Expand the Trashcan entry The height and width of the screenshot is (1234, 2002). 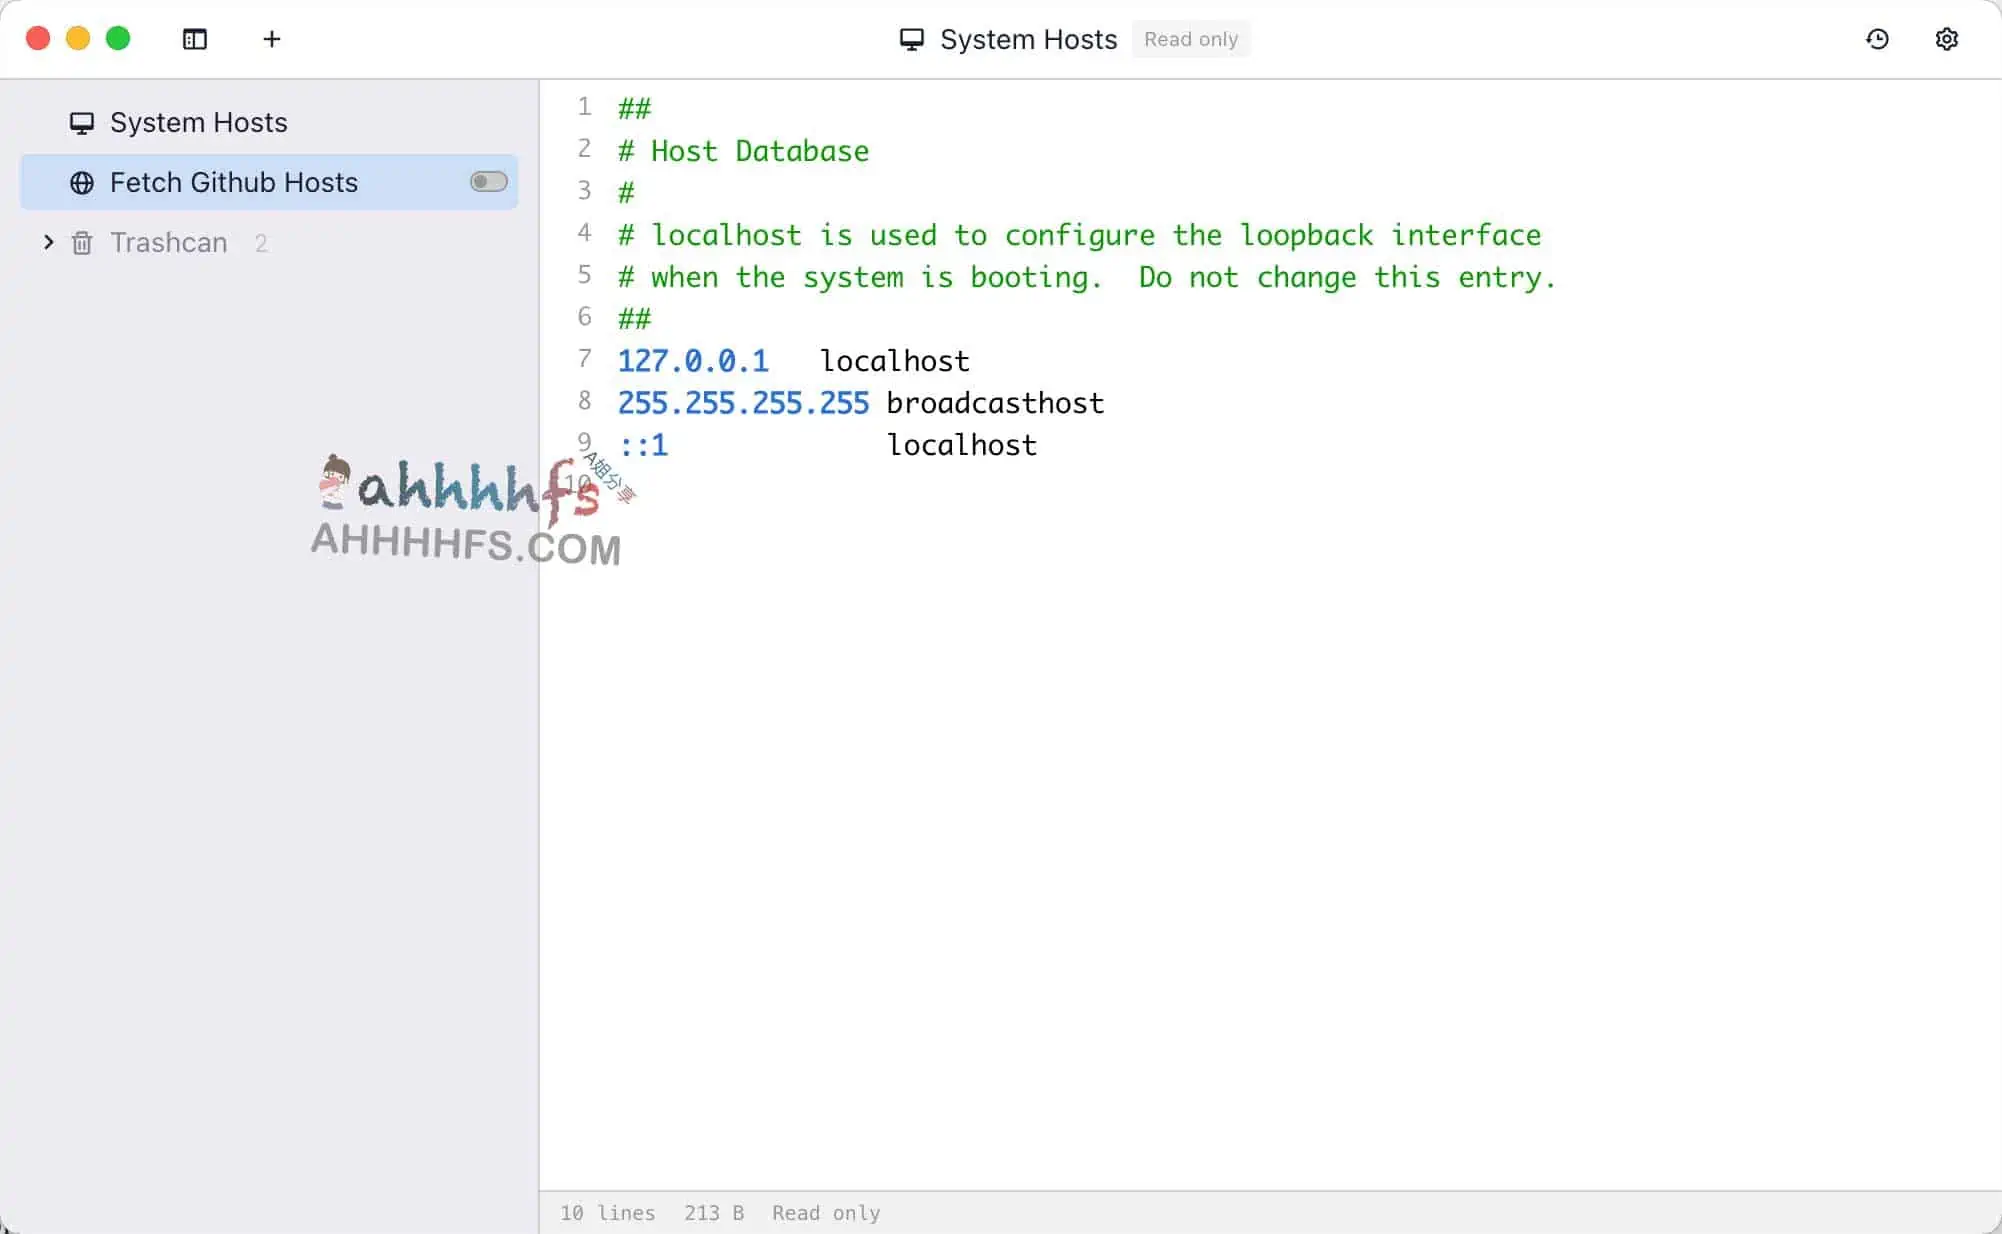[48, 242]
